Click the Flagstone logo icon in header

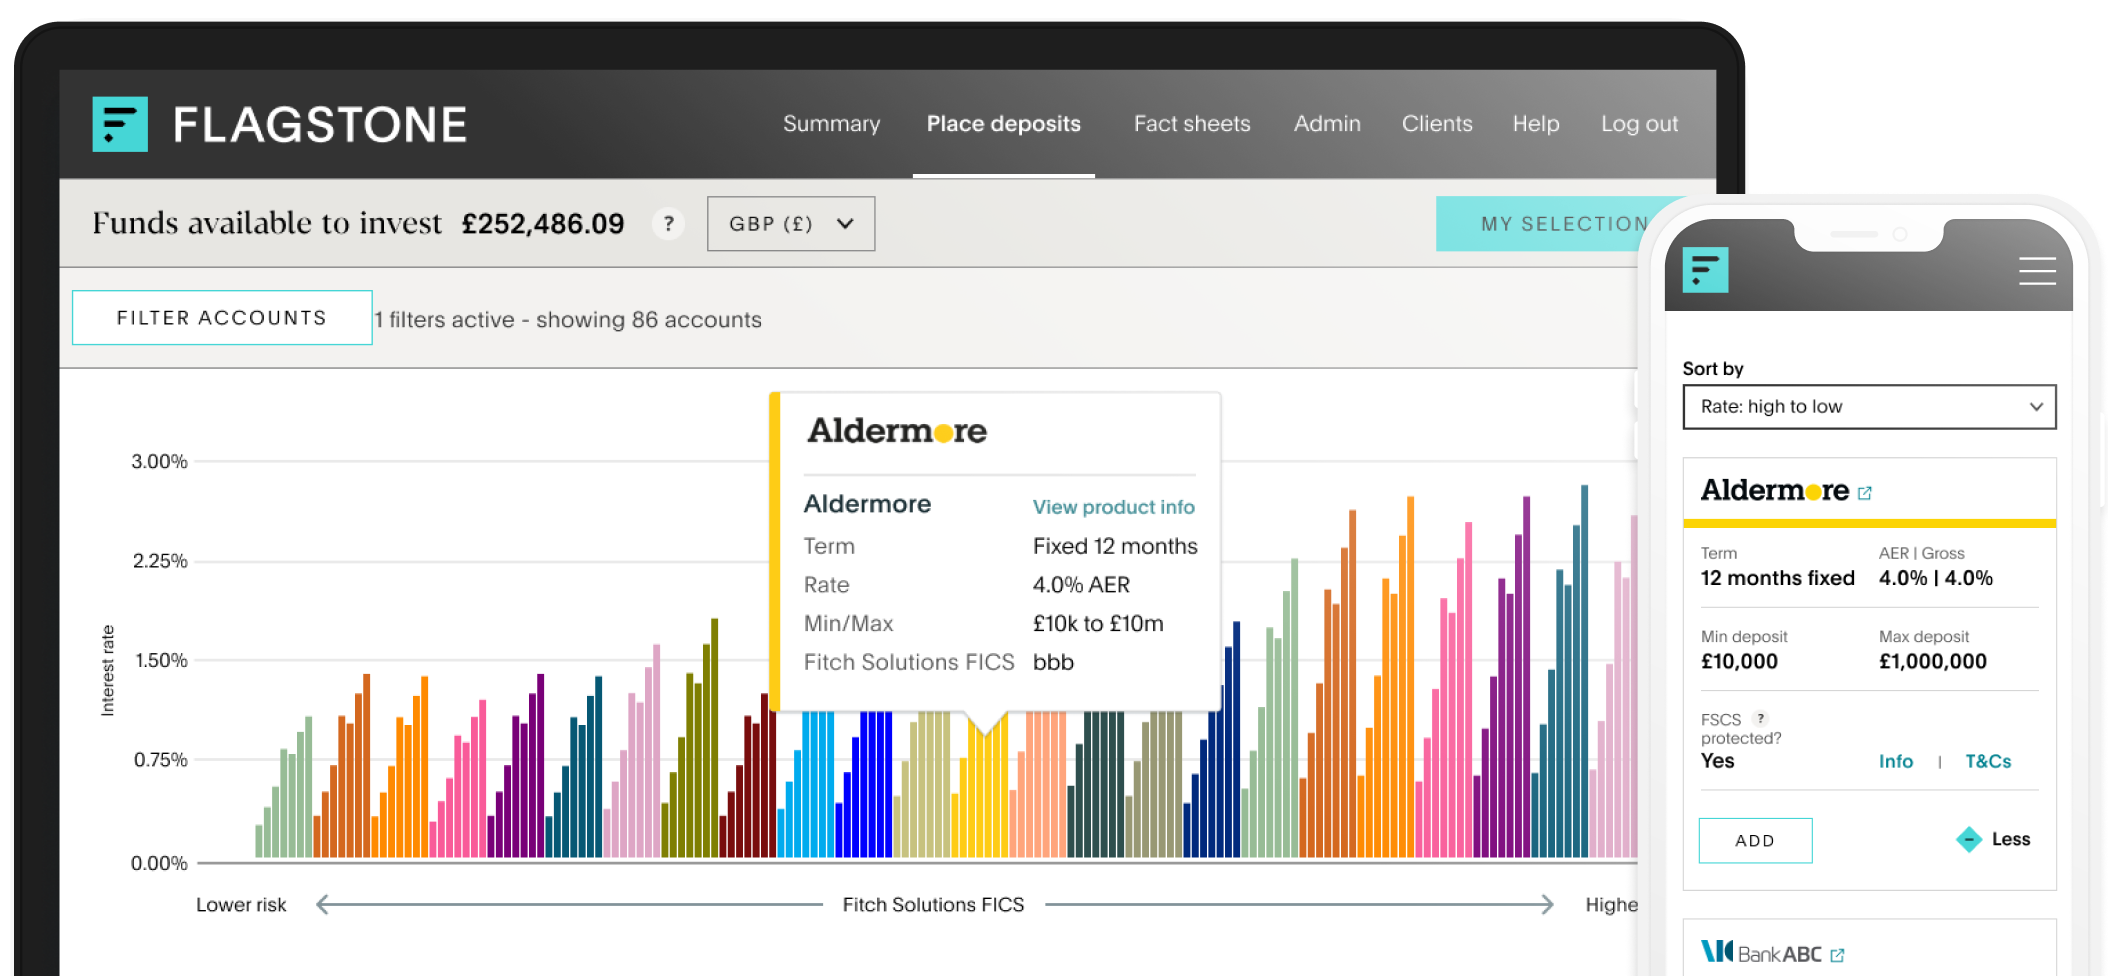(120, 124)
